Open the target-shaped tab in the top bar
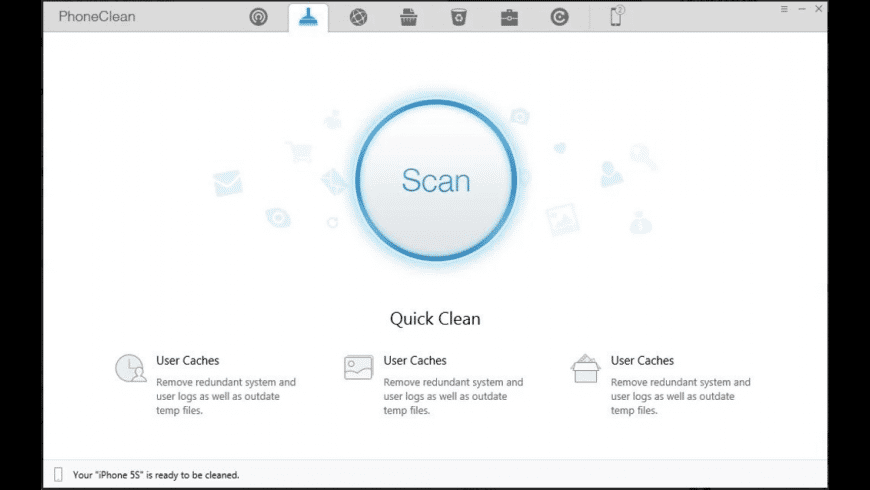This screenshot has width=870, height=490. coord(258,17)
